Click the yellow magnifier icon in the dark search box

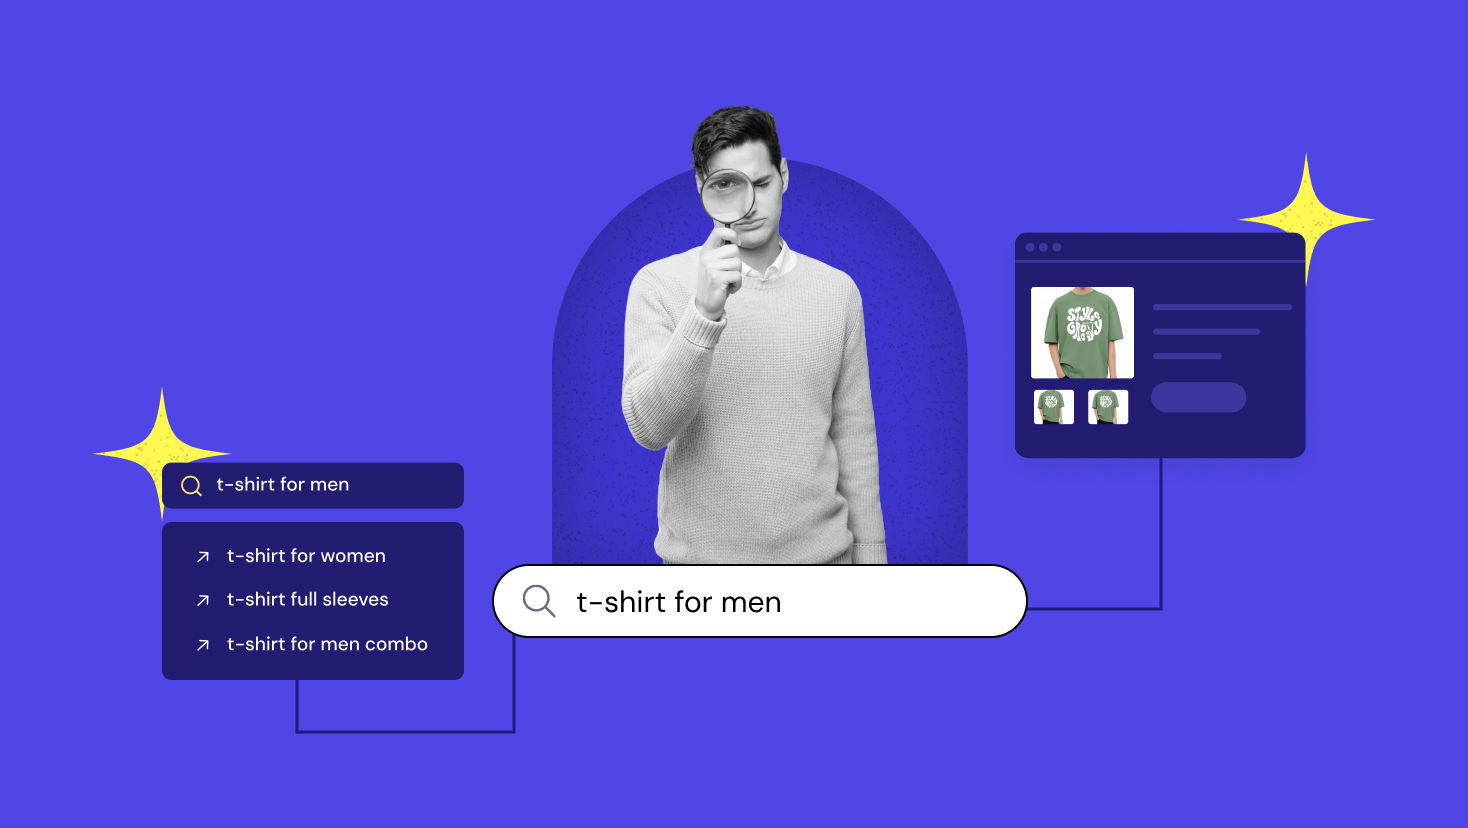[191, 486]
